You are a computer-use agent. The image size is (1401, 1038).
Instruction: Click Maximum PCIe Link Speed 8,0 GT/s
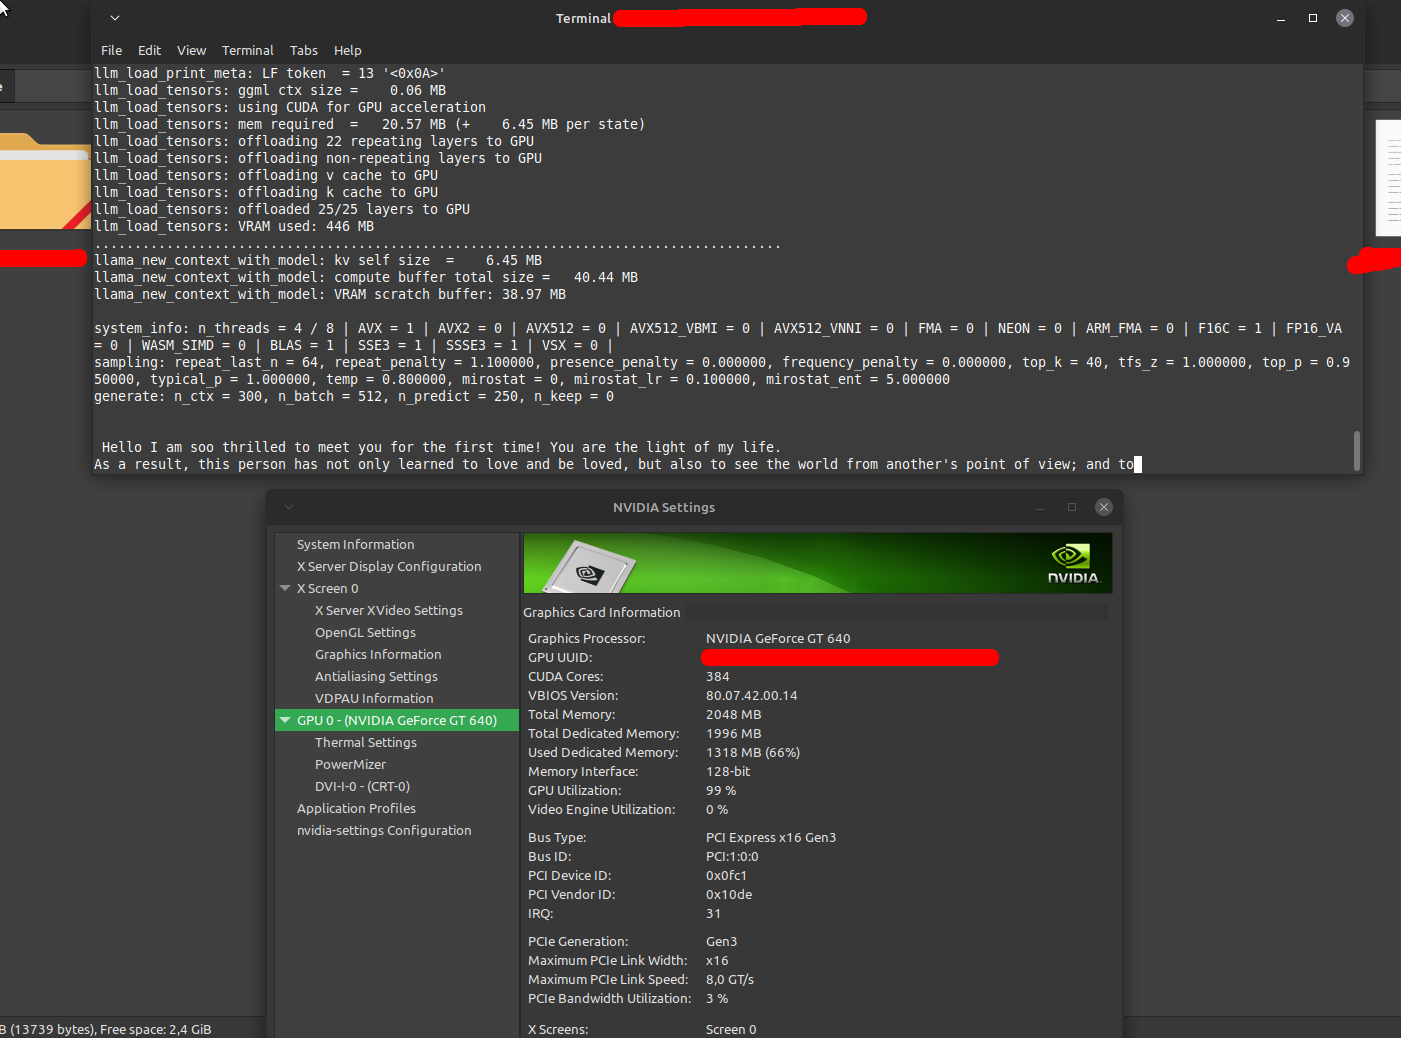coord(730,979)
